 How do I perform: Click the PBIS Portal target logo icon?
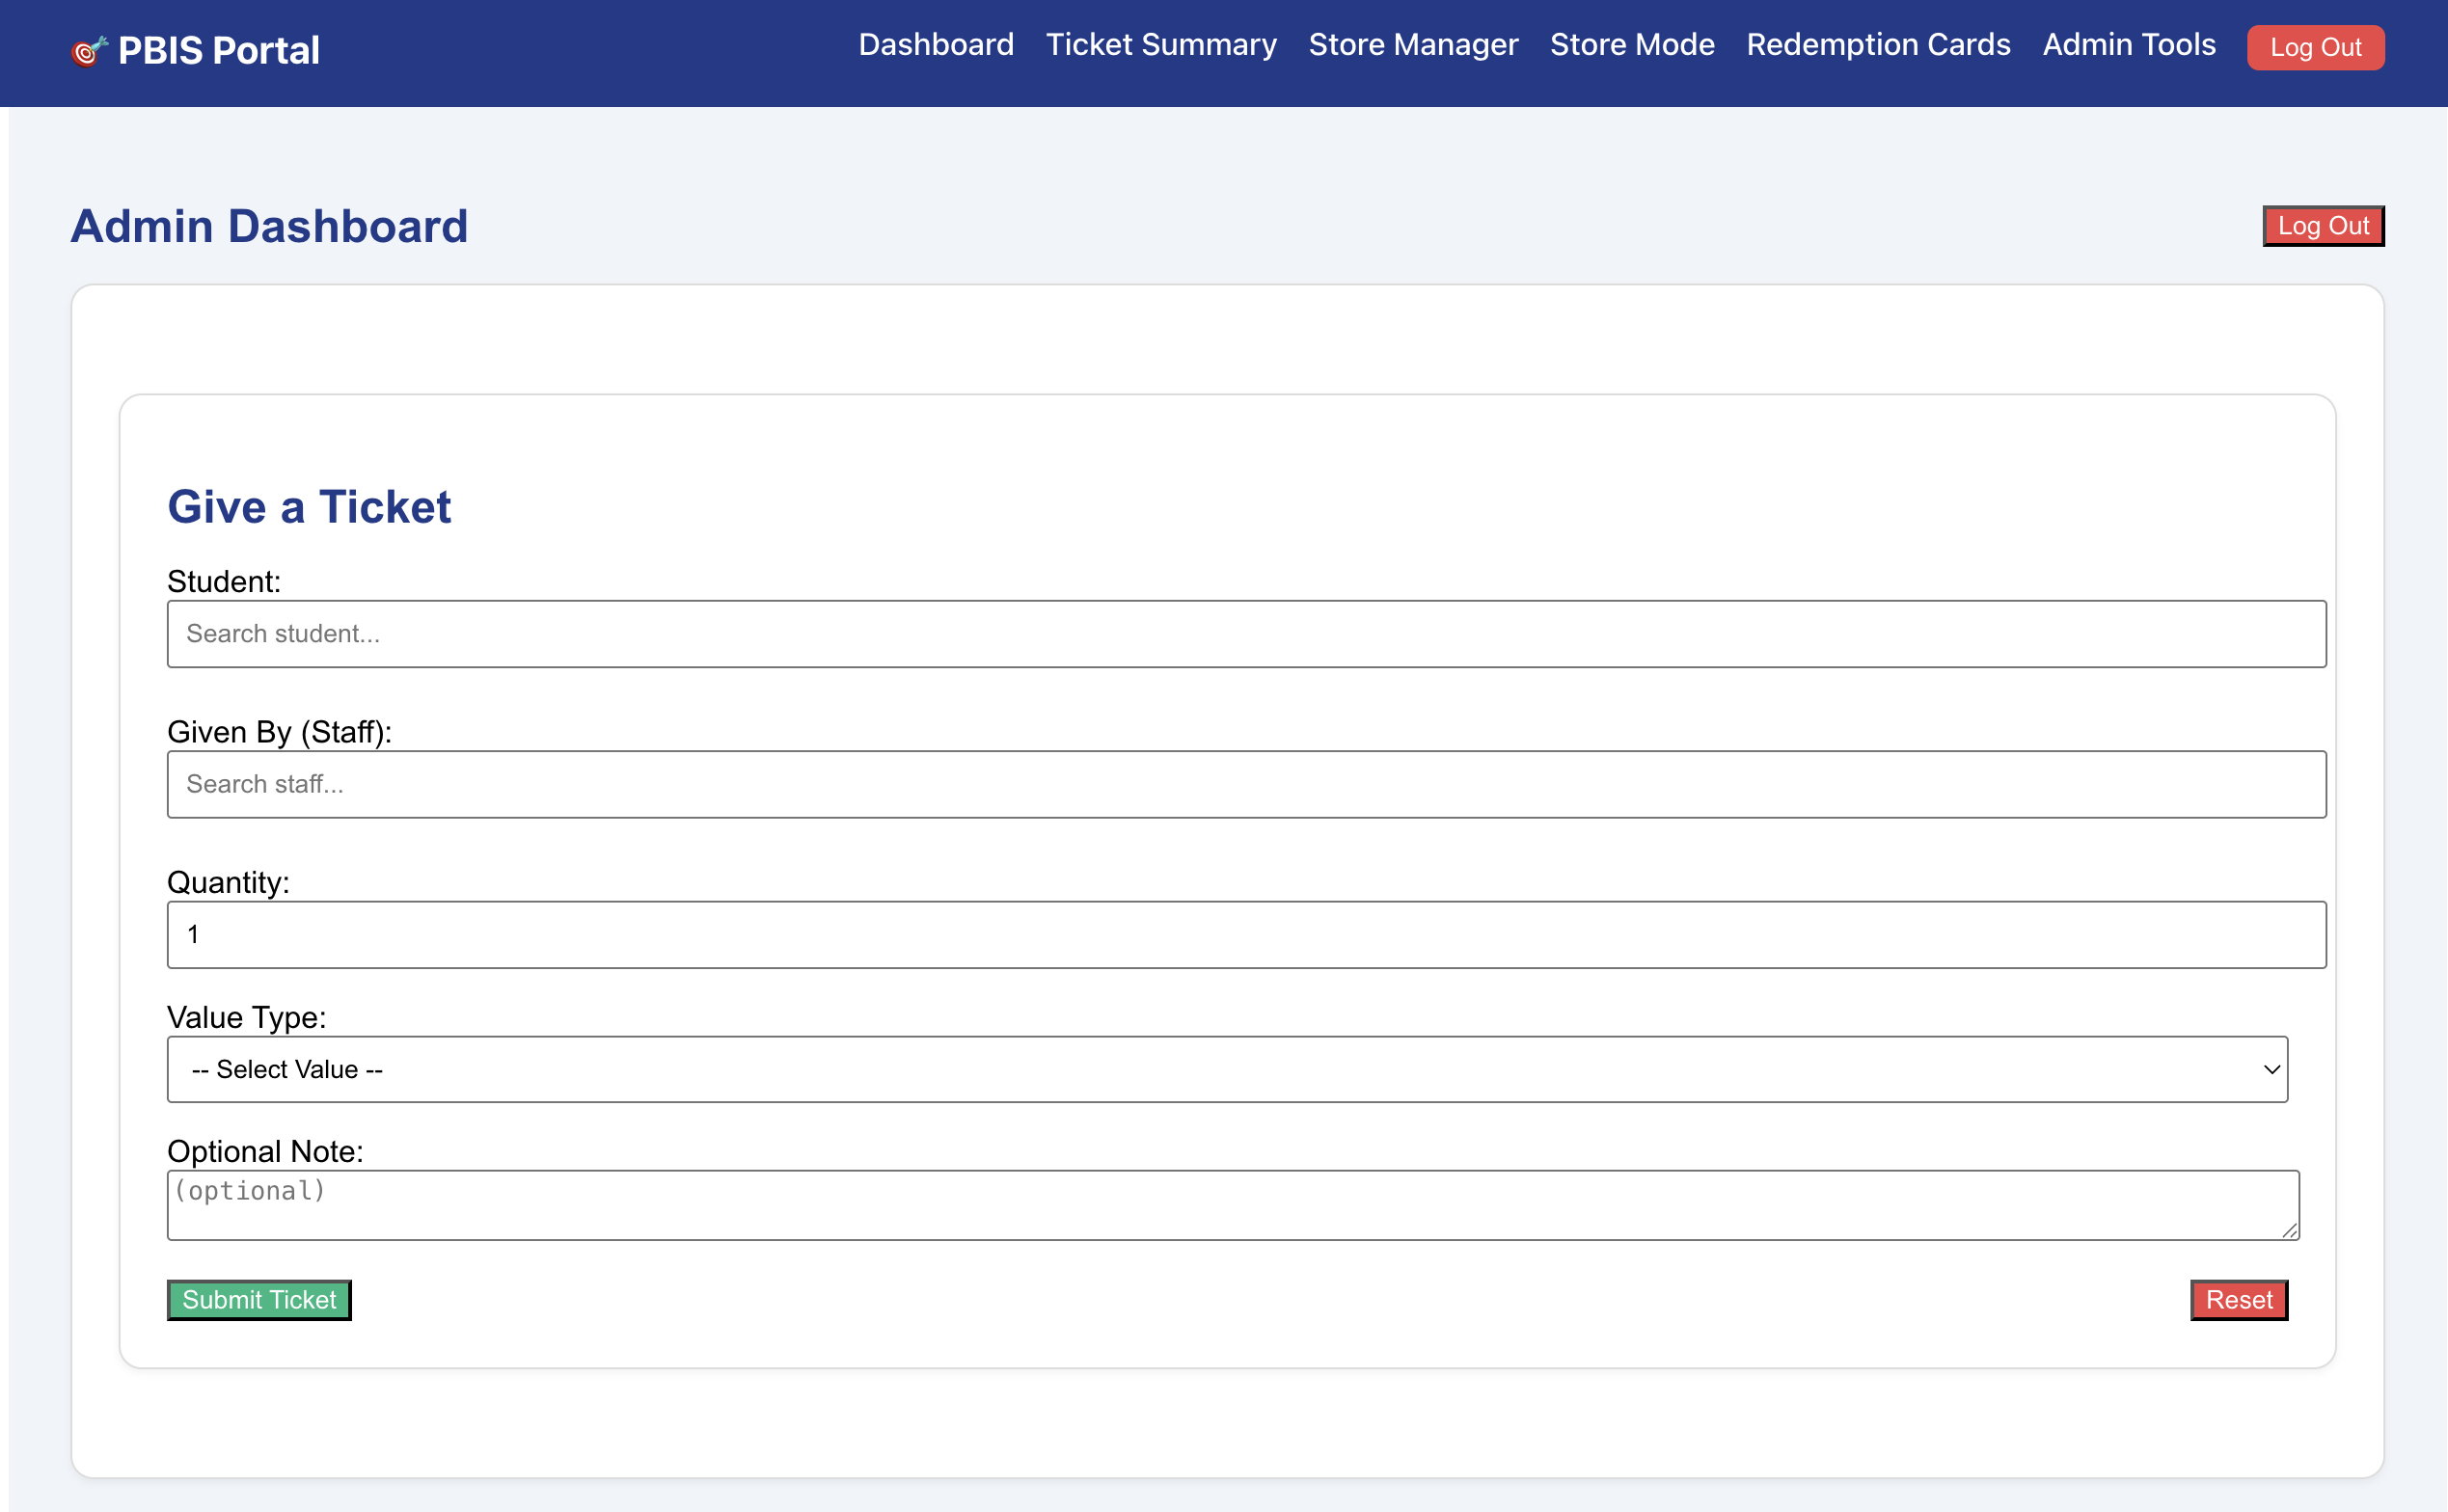89,50
